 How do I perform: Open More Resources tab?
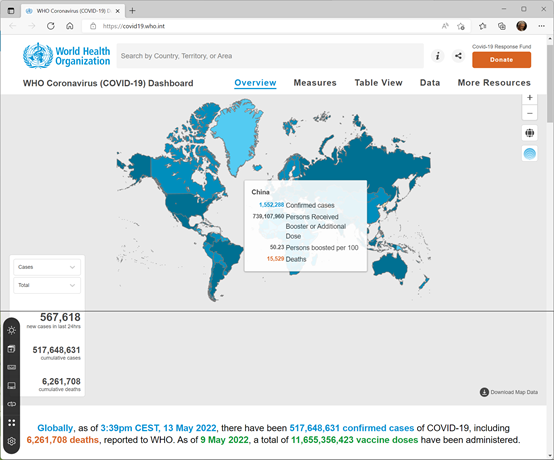pyautogui.click(x=494, y=83)
